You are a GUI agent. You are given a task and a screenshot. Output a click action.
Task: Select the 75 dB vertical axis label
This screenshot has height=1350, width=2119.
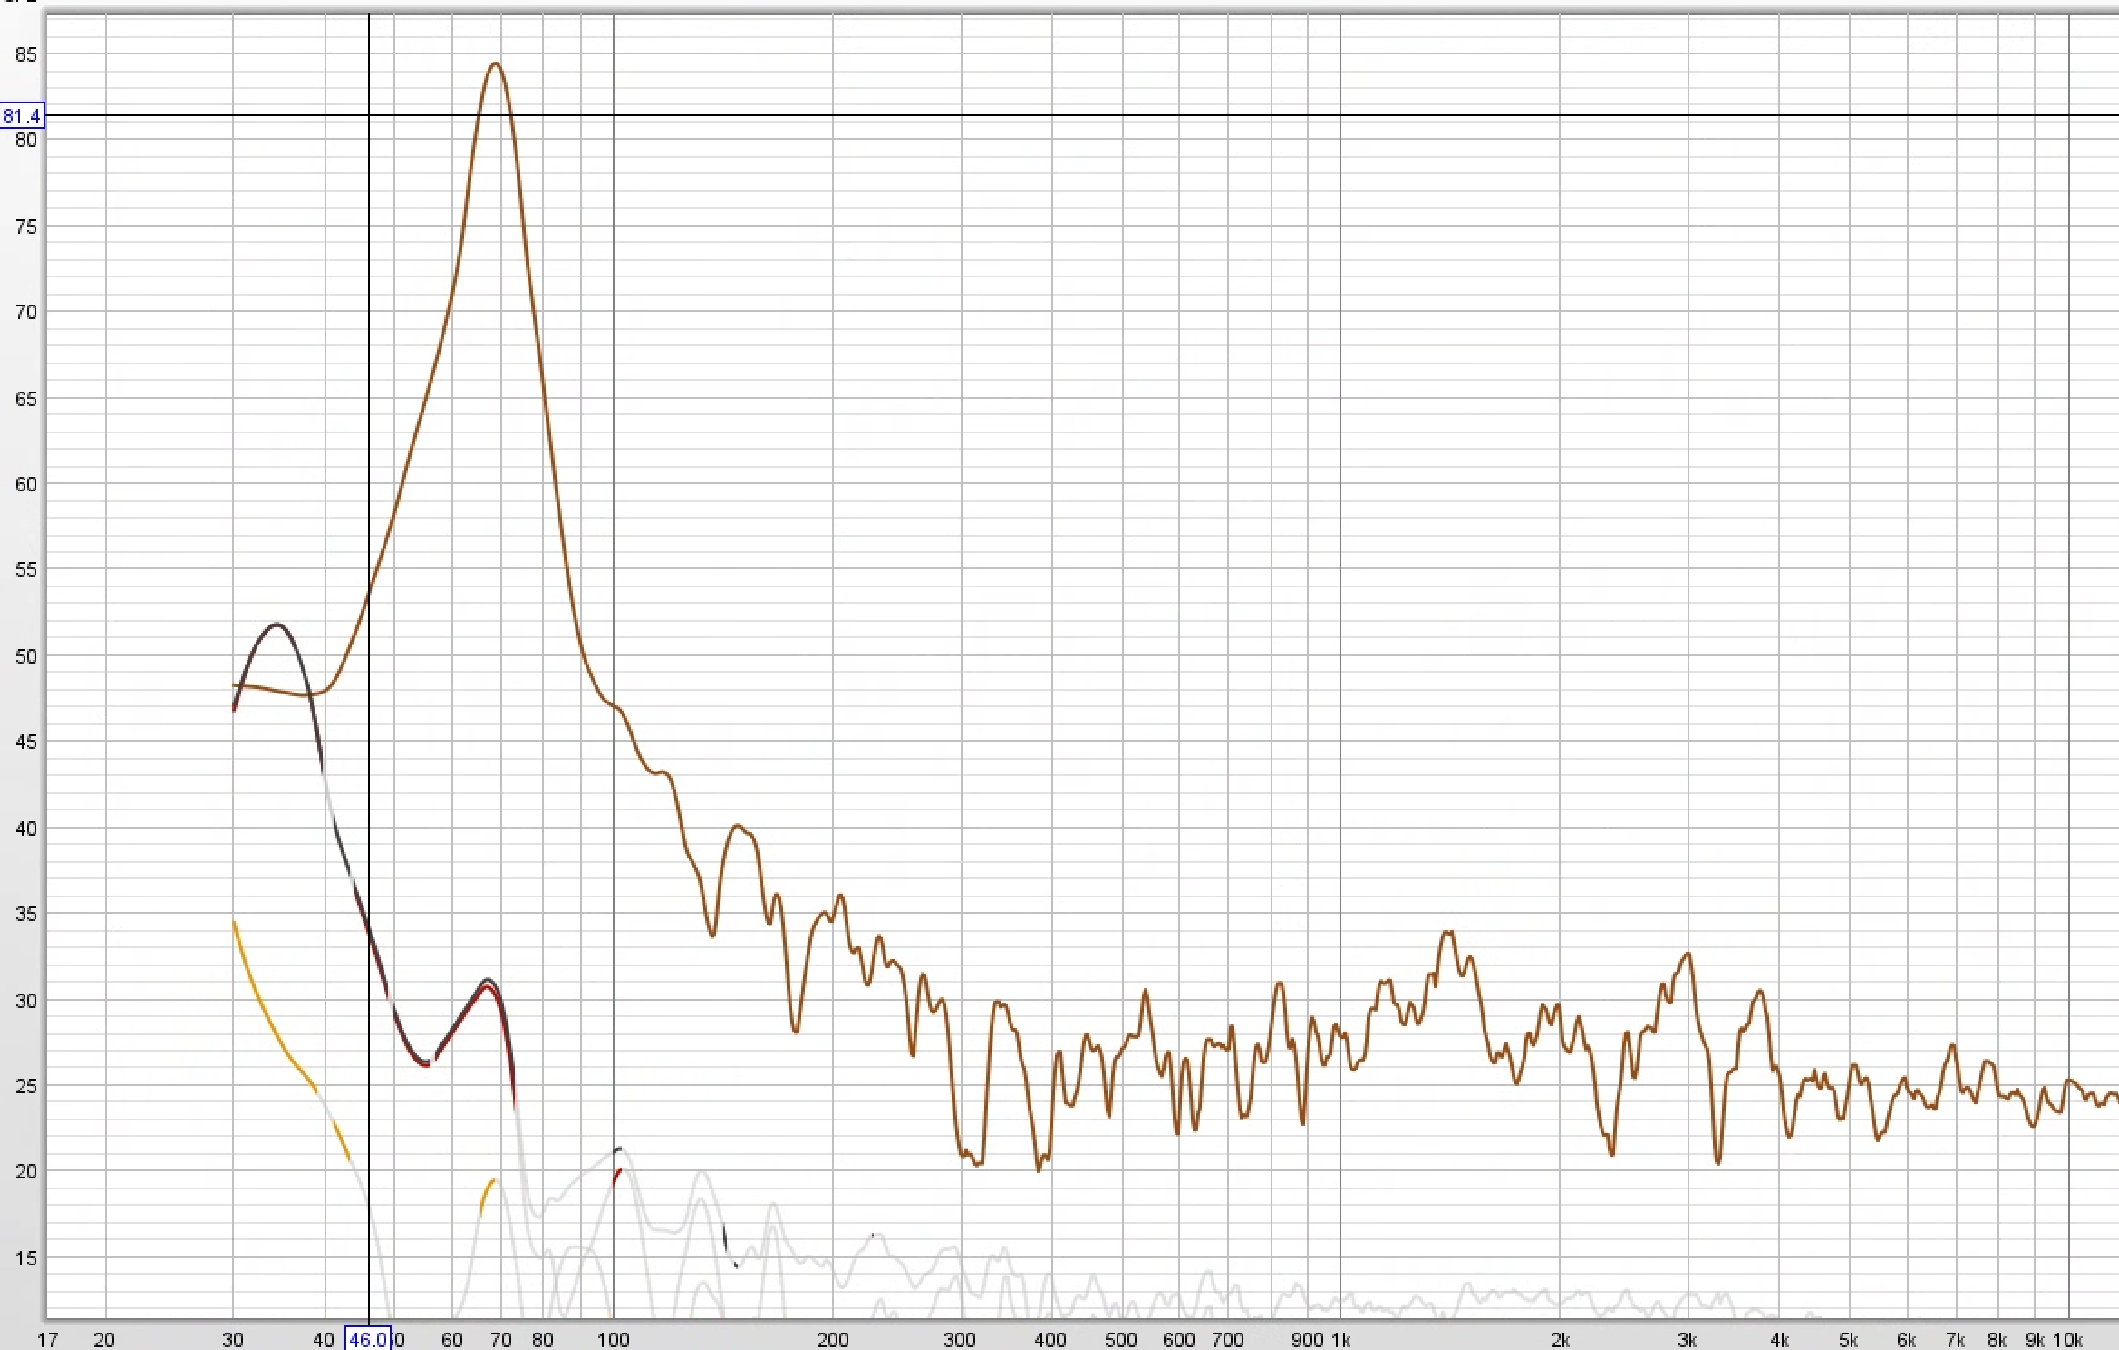[26, 227]
